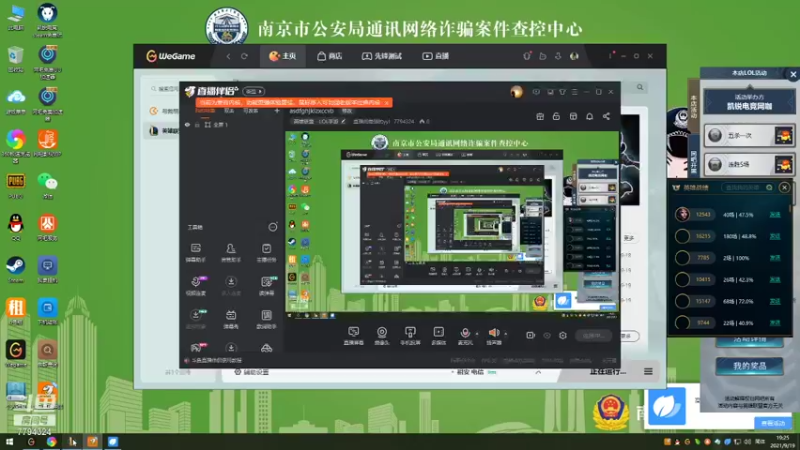The image size is (800, 450).
Task: Click link on 7785 hero row
Action: pos(775,258)
